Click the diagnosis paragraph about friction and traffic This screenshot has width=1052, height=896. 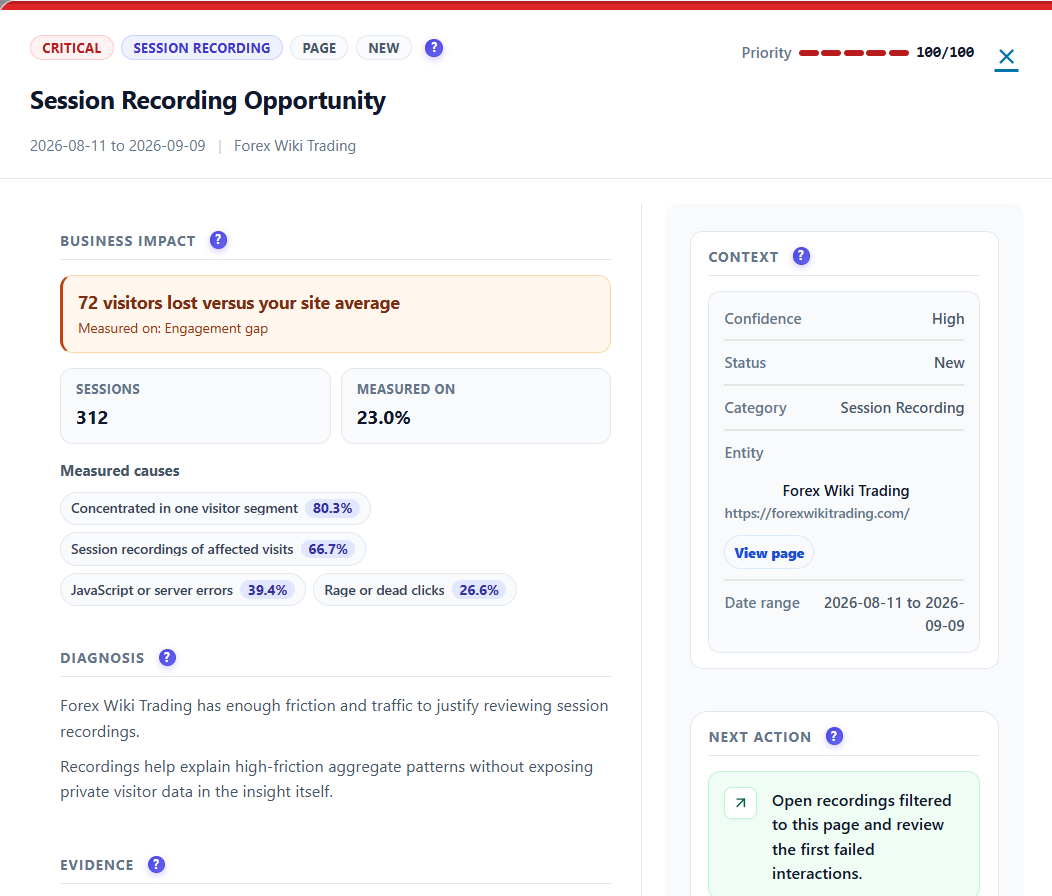click(334, 719)
